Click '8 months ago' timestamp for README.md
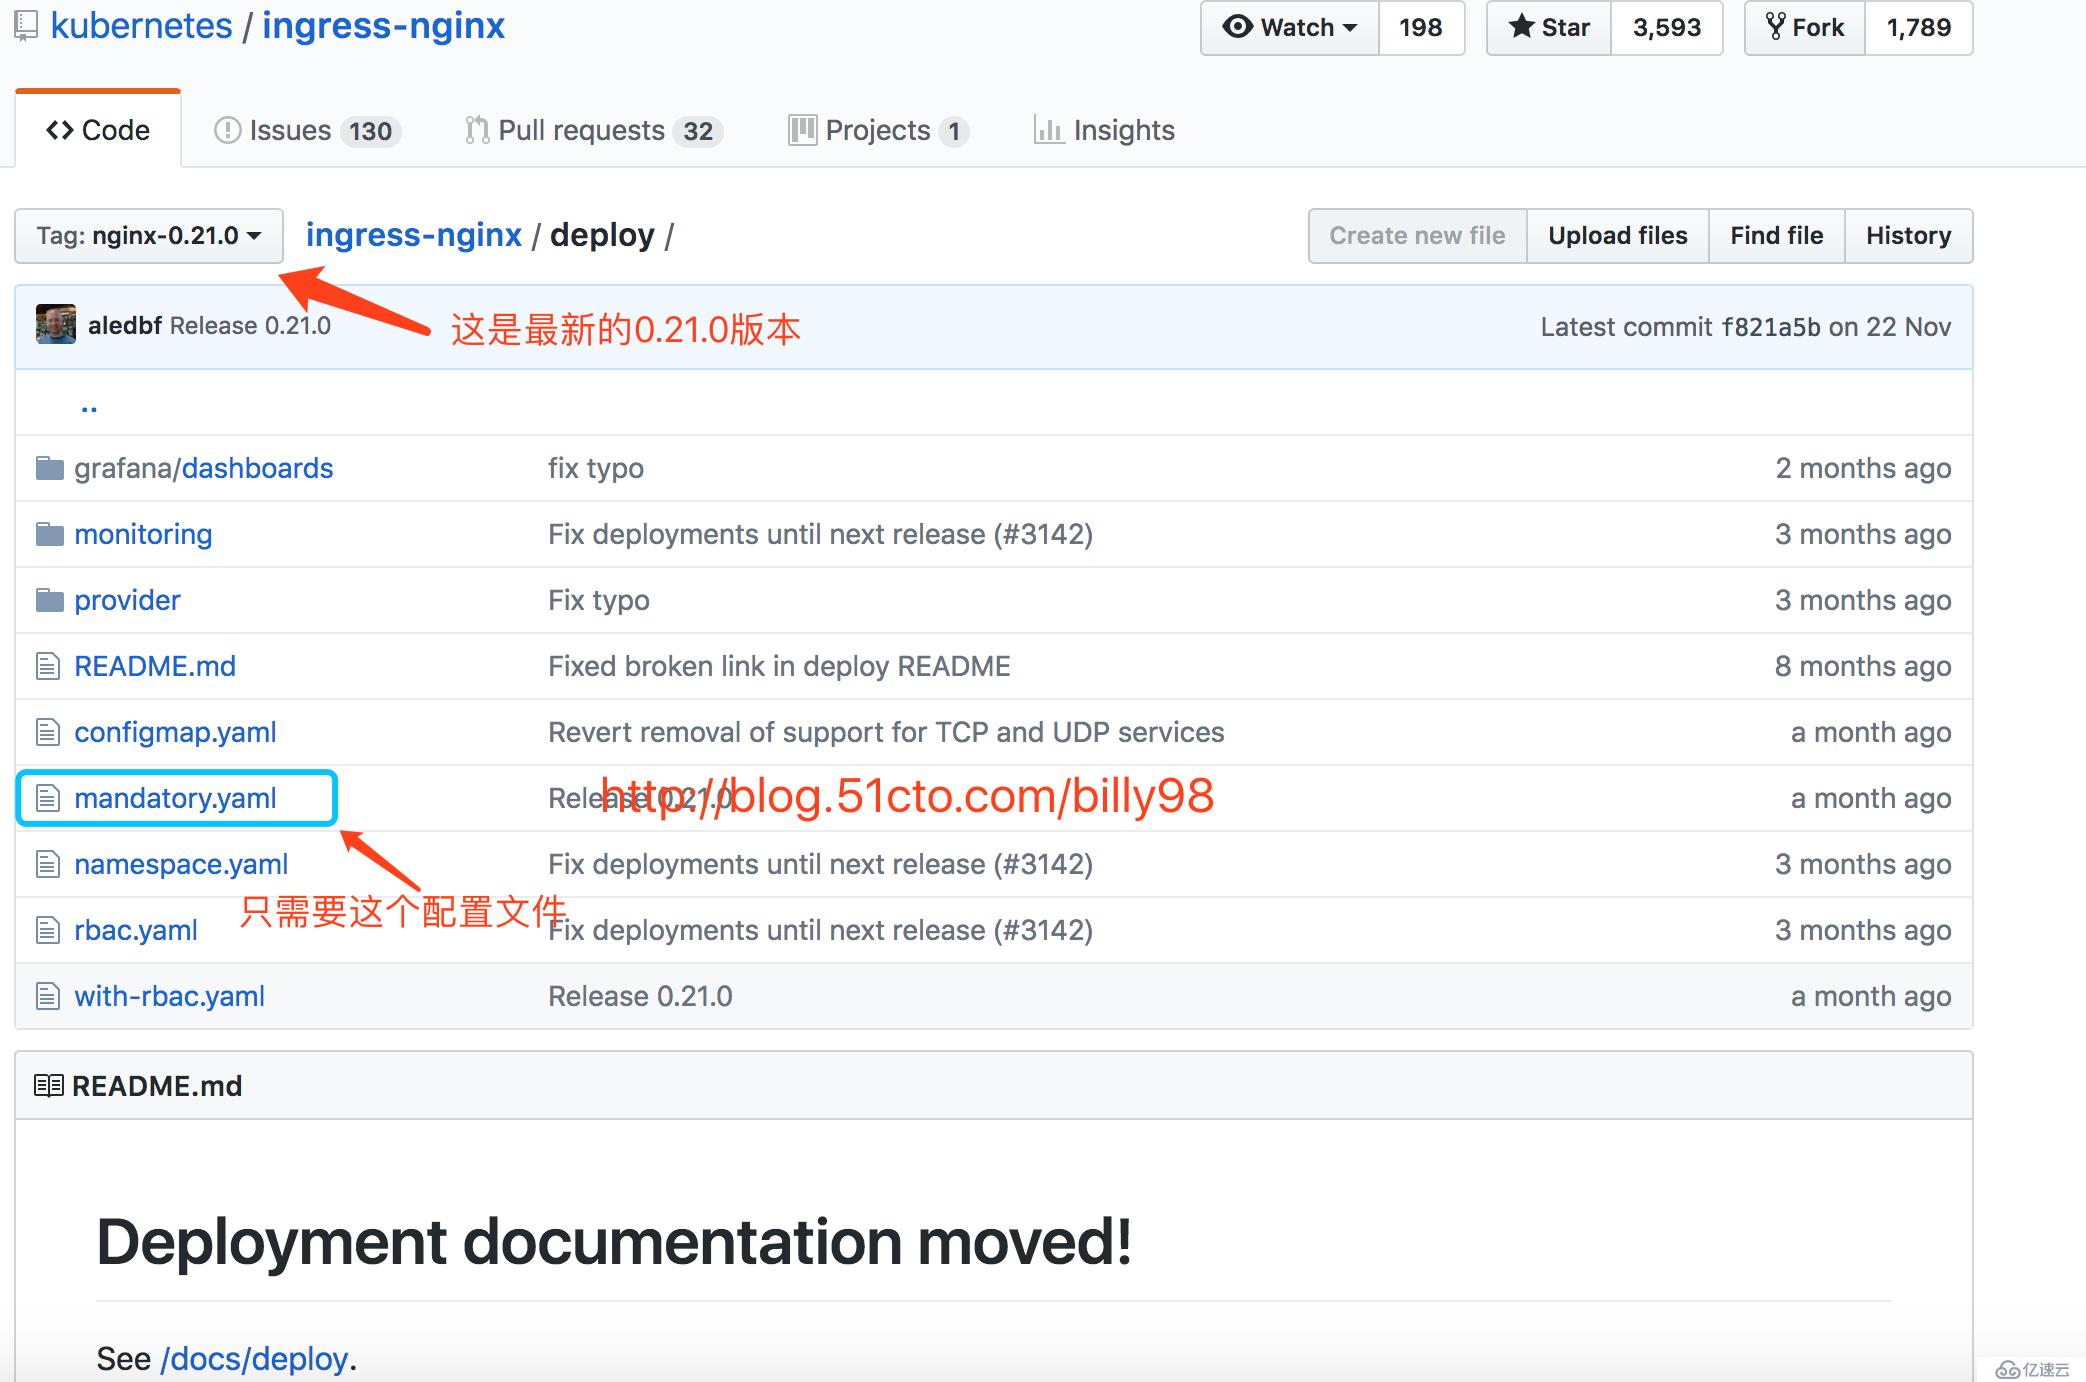The image size is (2086, 1382). point(1863,666)
